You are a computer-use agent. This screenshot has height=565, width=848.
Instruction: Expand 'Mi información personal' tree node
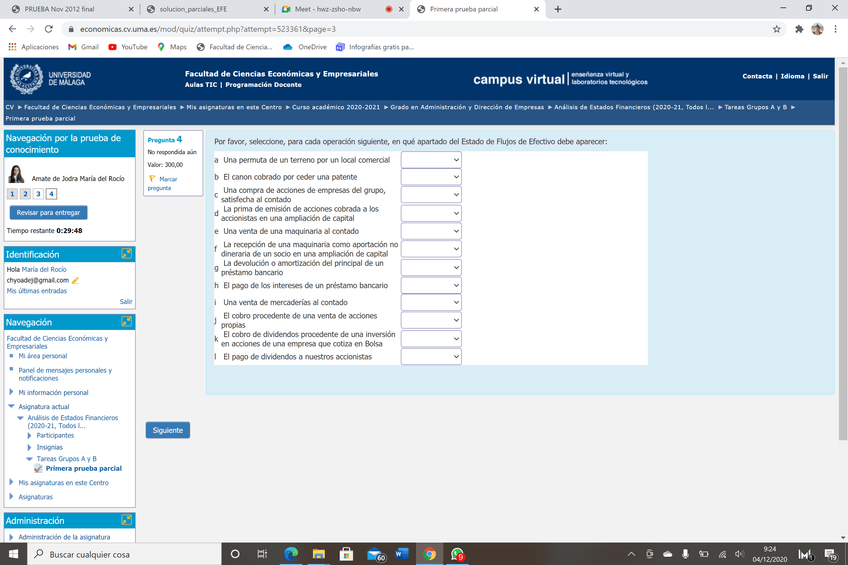coord(11,392)
